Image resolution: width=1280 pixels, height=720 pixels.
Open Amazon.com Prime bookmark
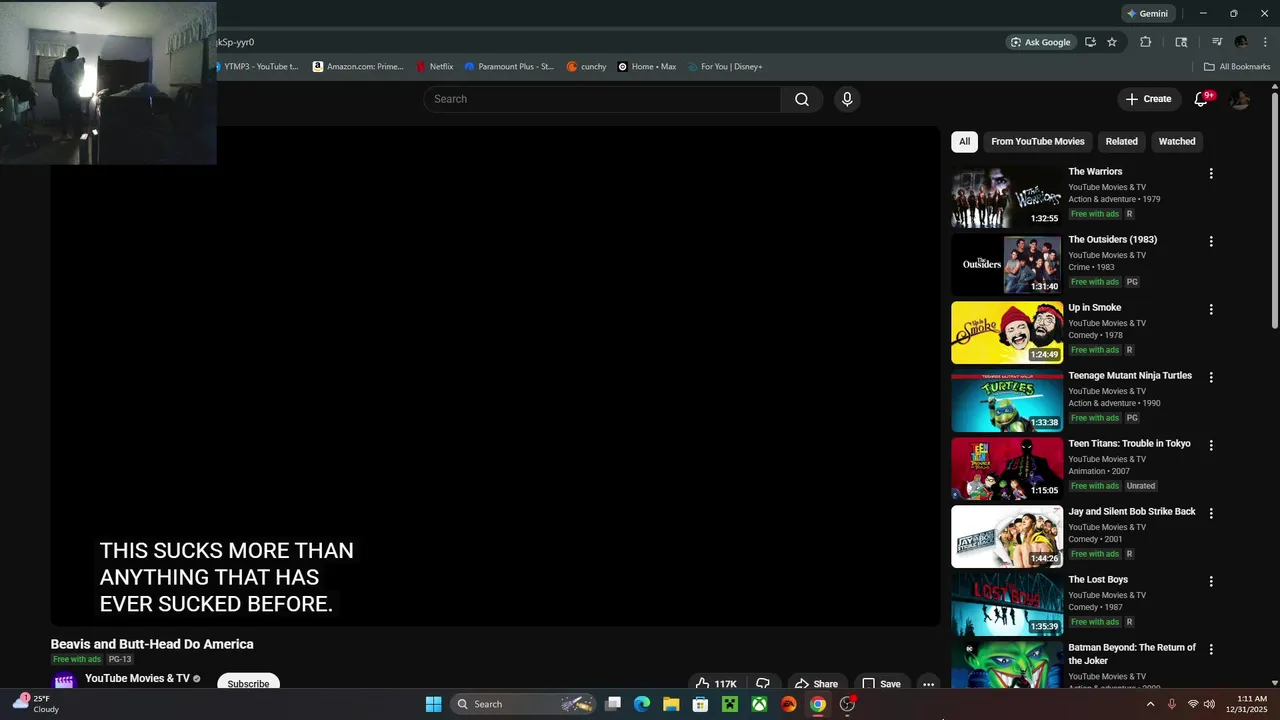358,66
